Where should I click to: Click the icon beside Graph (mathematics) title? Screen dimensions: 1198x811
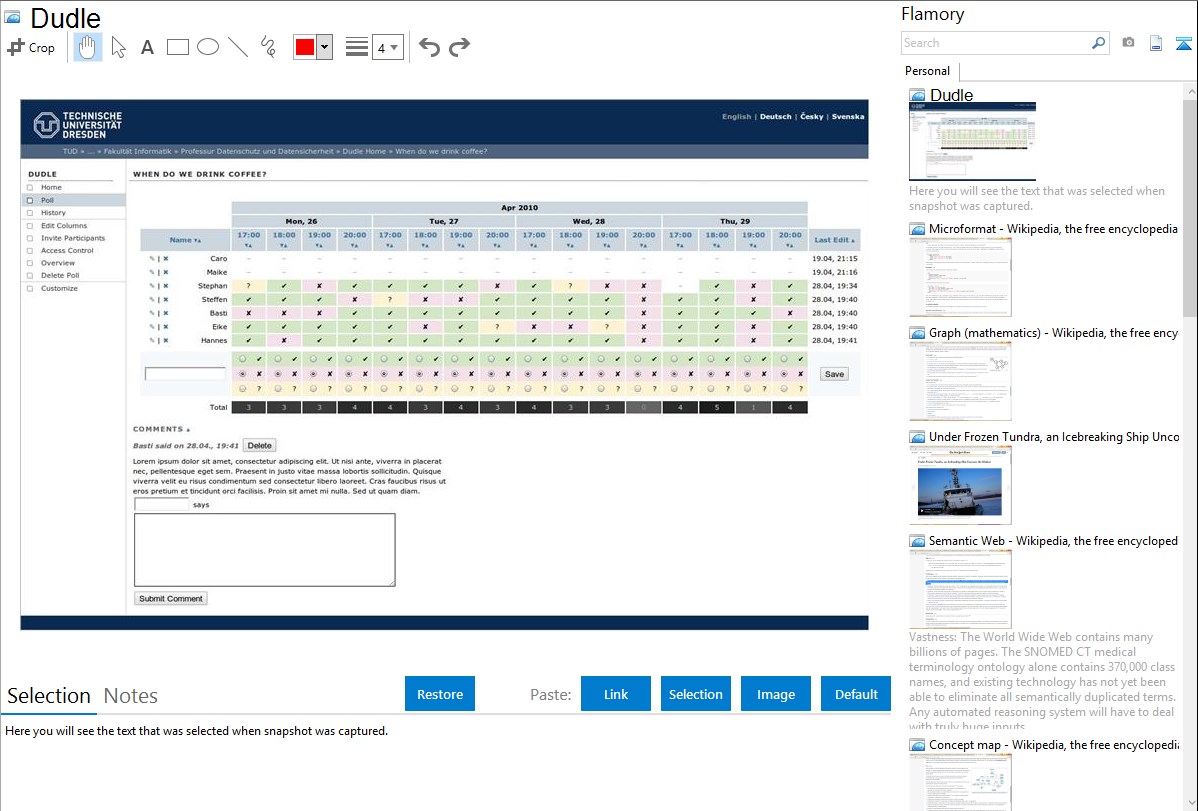coord(917,333)
